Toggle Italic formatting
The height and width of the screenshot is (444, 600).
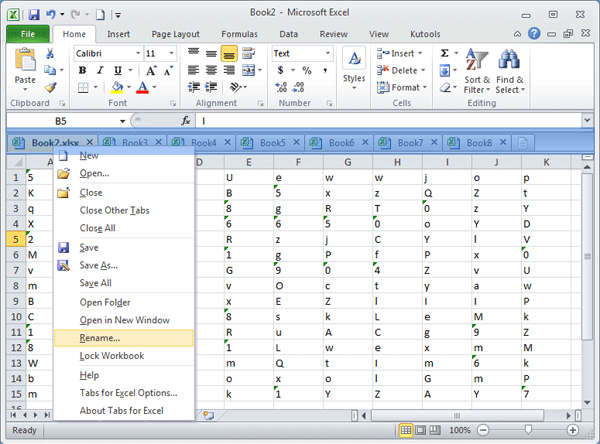coord(99,70)
